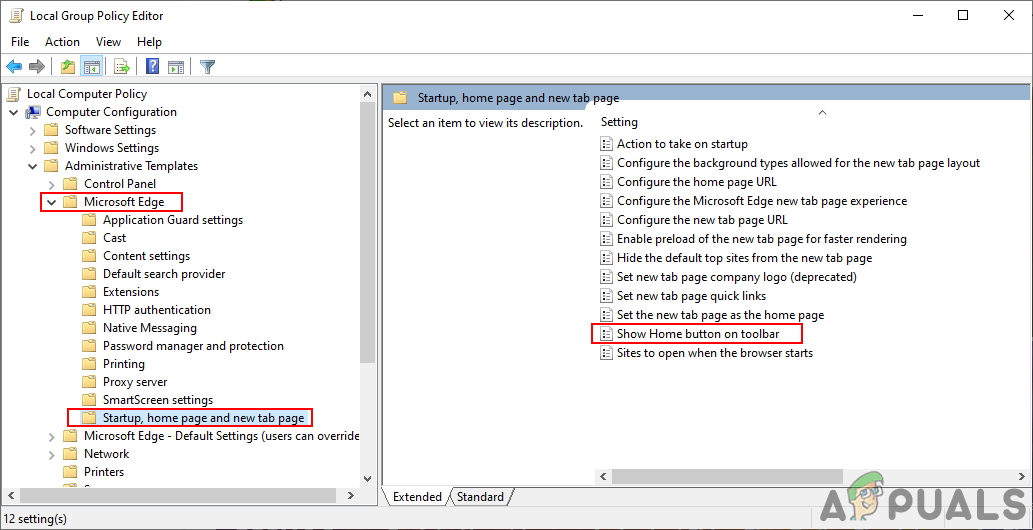
Task: Switch to the Extended tab
Action: pos(418,497)
